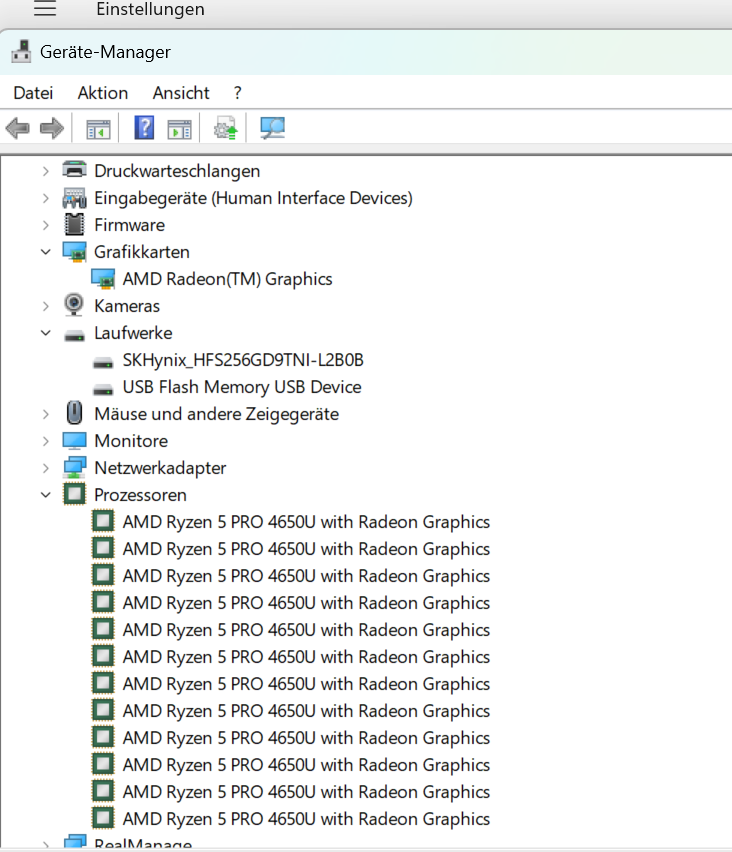Click the Netzwerkadapter network icon
732x852 pixels.
coord(74,468)
